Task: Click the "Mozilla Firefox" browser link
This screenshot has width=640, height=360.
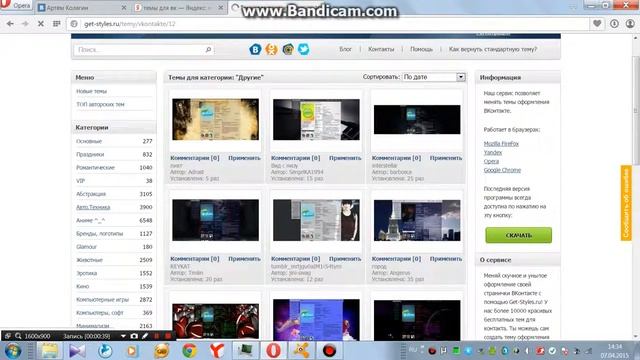Action: pos(501,144)
